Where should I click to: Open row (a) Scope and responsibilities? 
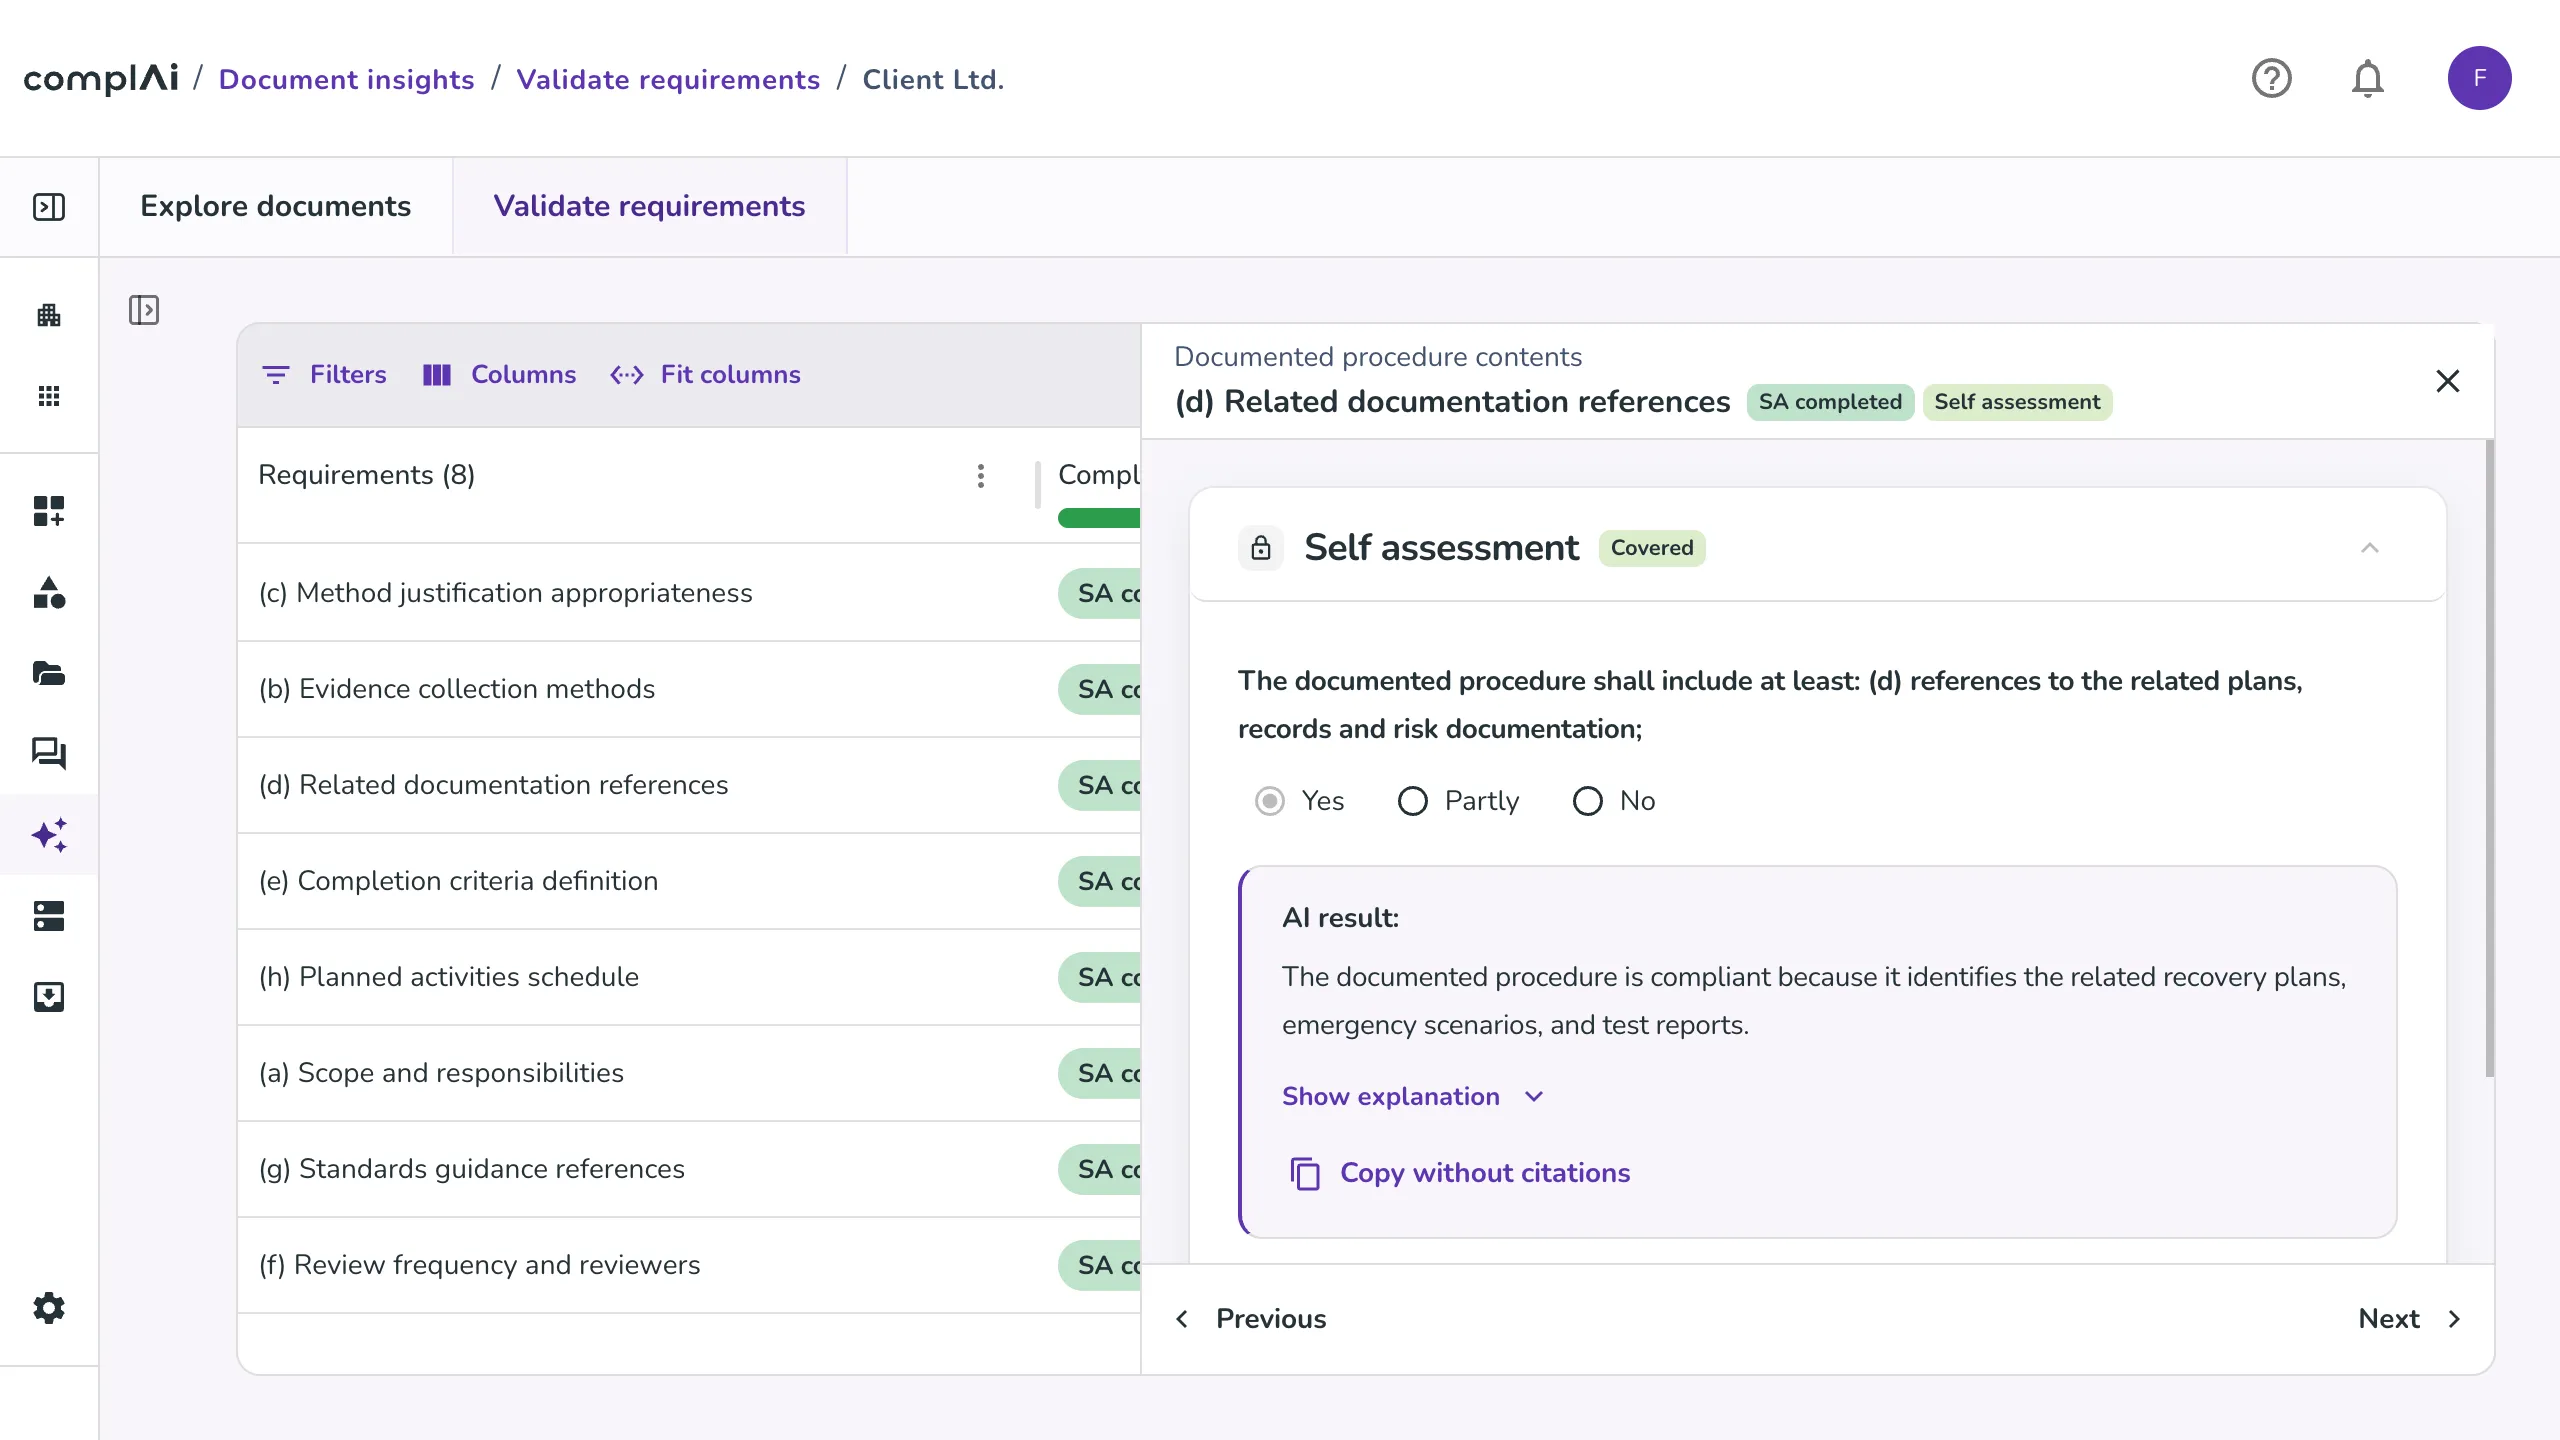coord(689,1073)
